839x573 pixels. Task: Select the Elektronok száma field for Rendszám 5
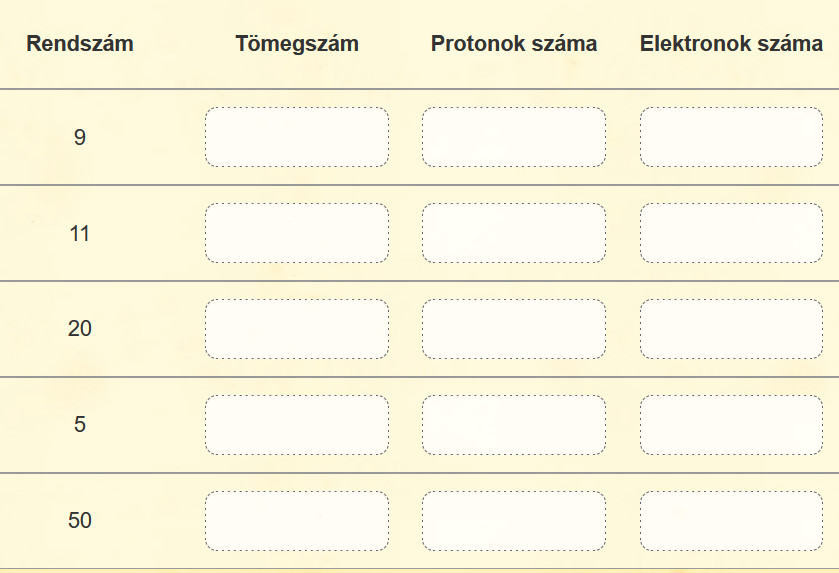click(x=731, y=425)
